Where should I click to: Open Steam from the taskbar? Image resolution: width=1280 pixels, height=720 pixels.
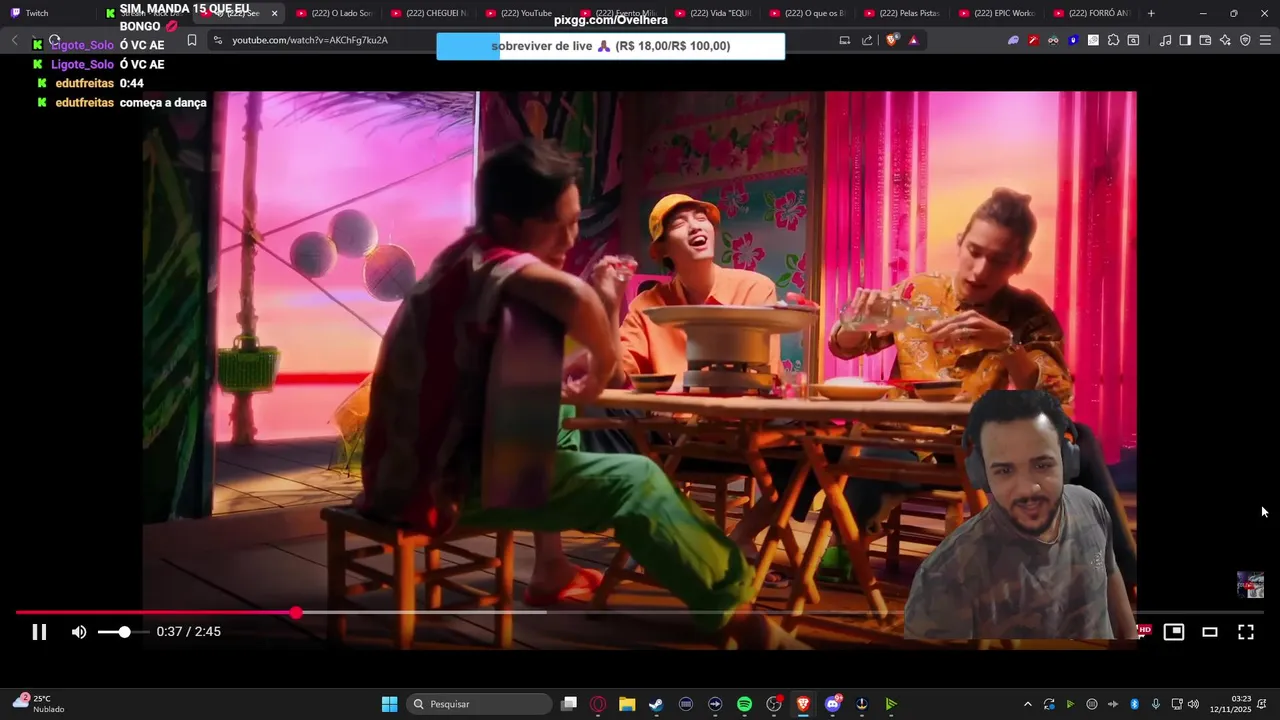click(656, 704)
